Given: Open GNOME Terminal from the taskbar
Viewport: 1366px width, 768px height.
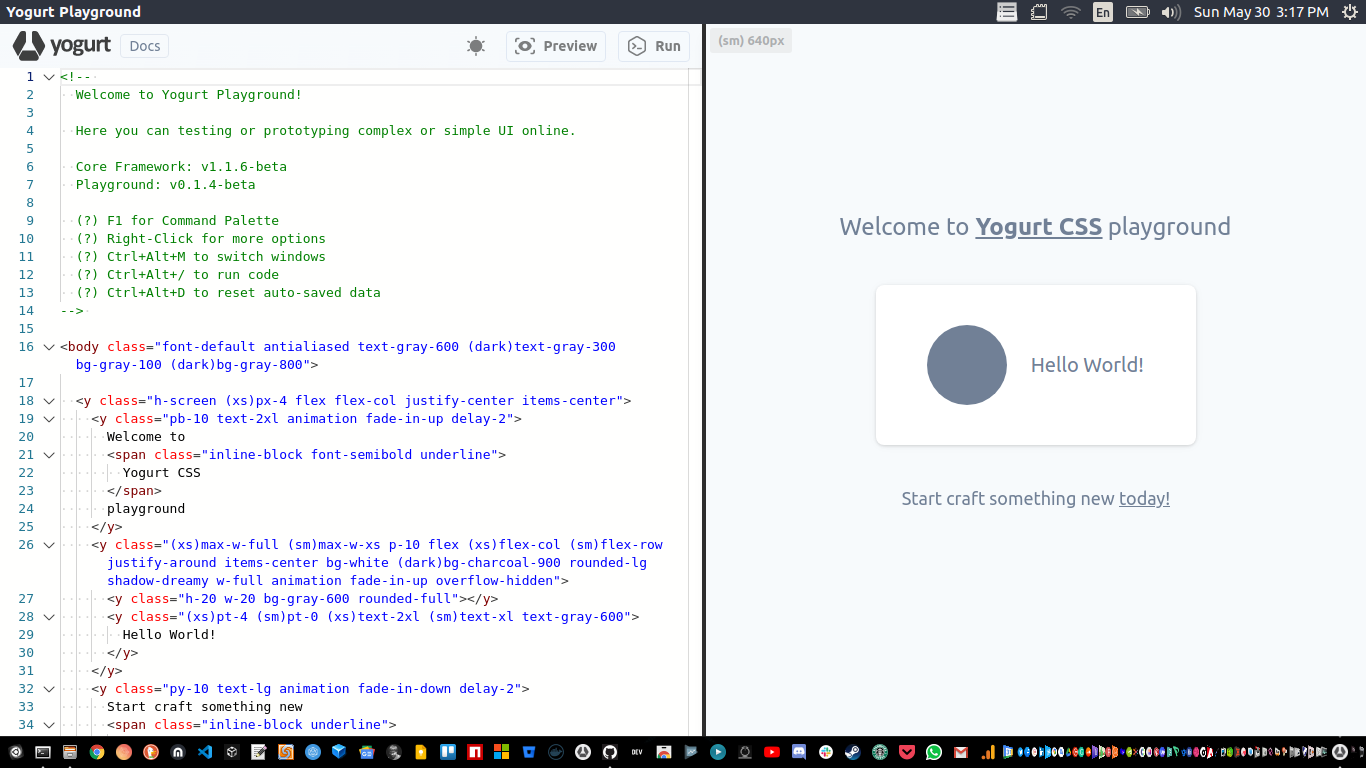Looking at the screenshot, I should [41, 751].
